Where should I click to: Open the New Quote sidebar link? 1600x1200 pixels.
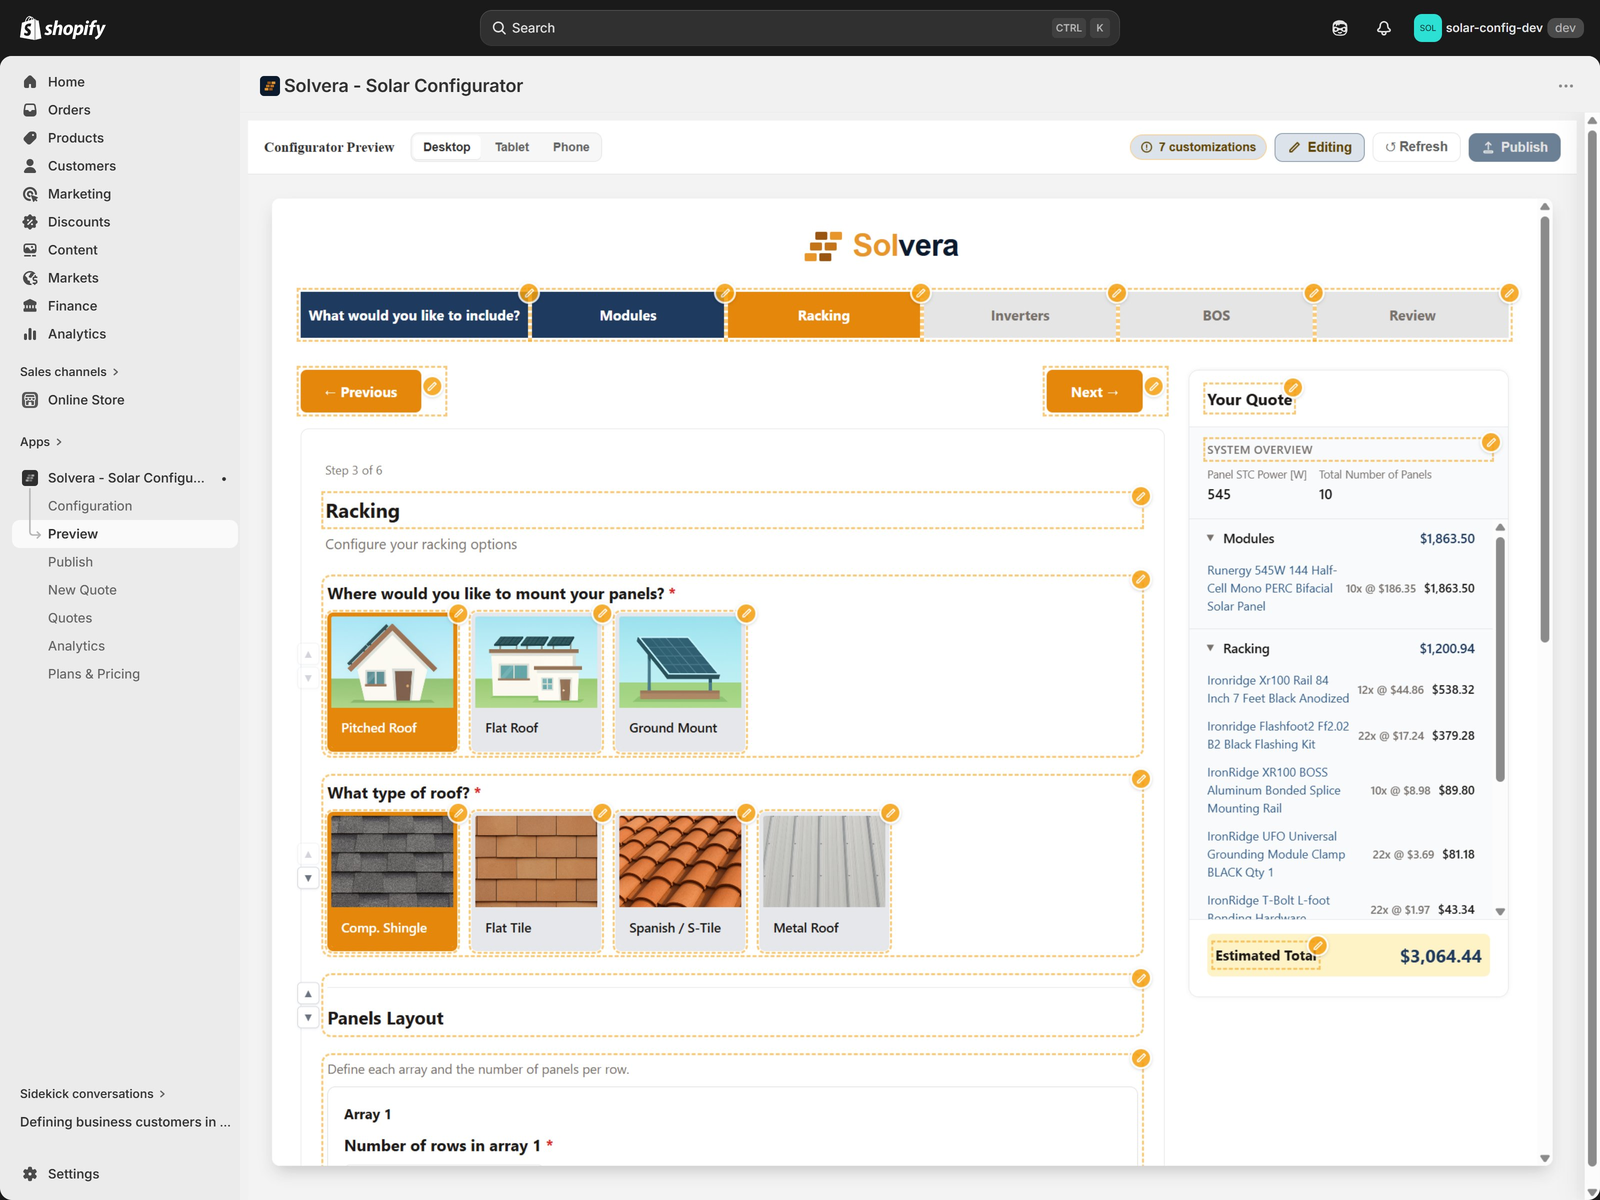pos(82,590)
